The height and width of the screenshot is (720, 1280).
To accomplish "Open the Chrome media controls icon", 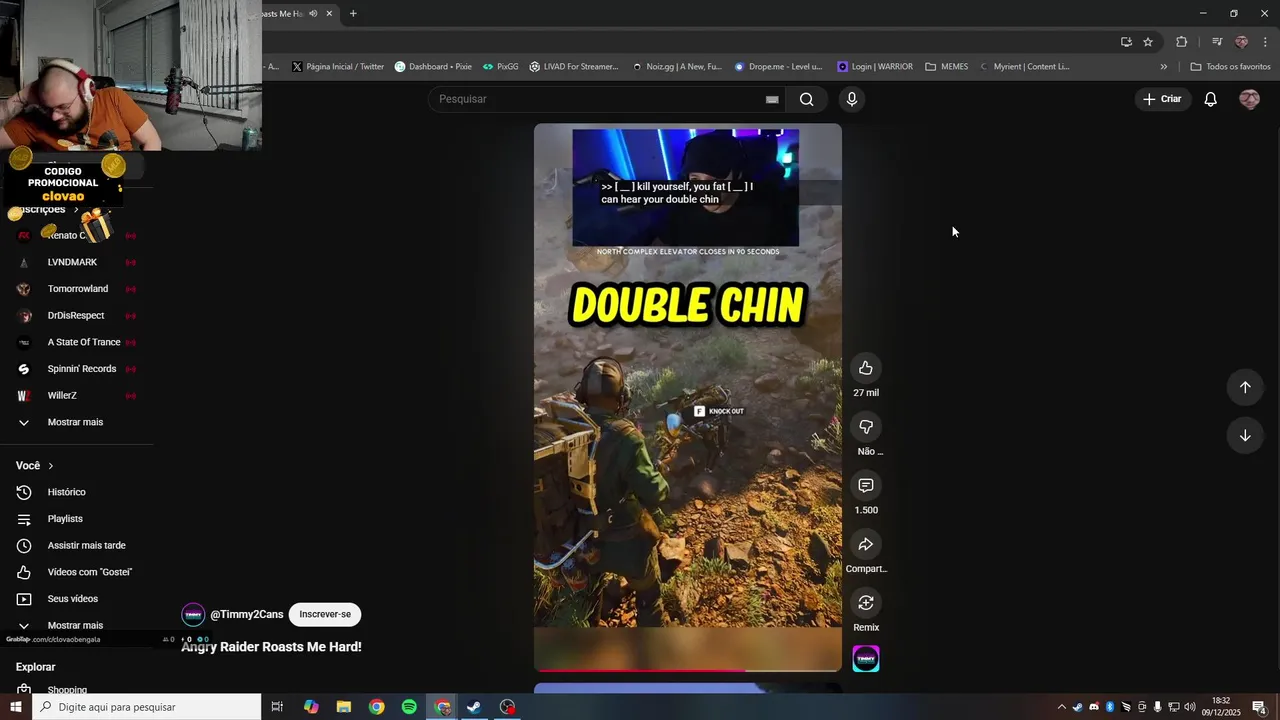I will pos(1217,42).
